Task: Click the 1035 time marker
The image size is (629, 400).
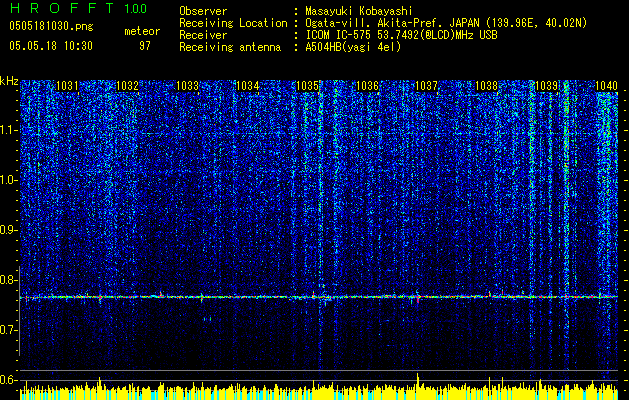Action: 307,86
